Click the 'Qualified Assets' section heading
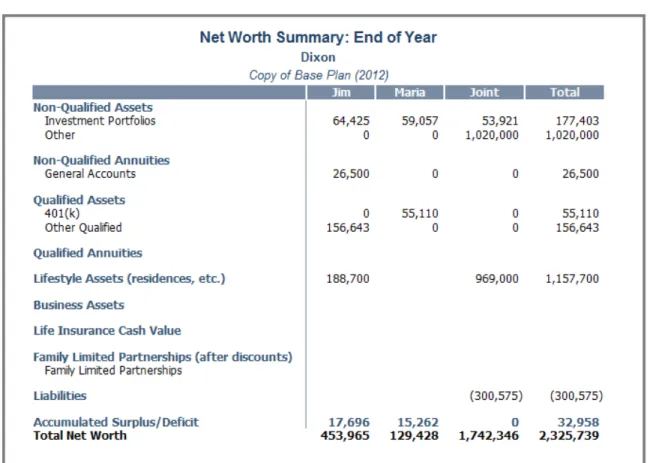This screenshot has height=463, width=650. (x=79, y=200)
